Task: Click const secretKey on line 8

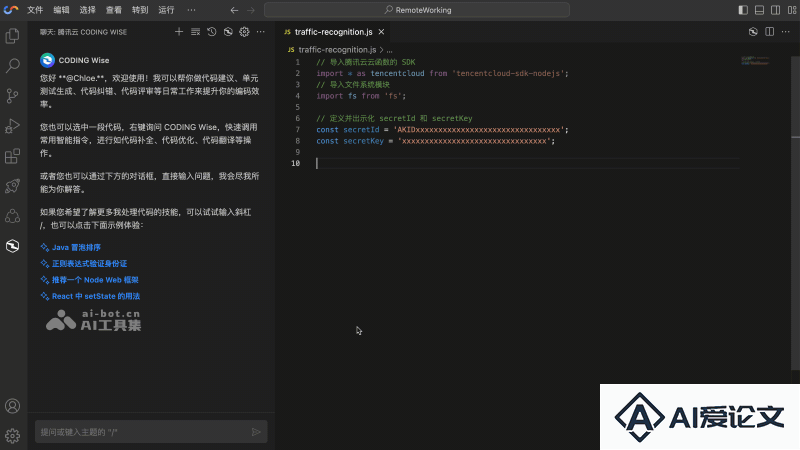Action: tap(350, 141)
